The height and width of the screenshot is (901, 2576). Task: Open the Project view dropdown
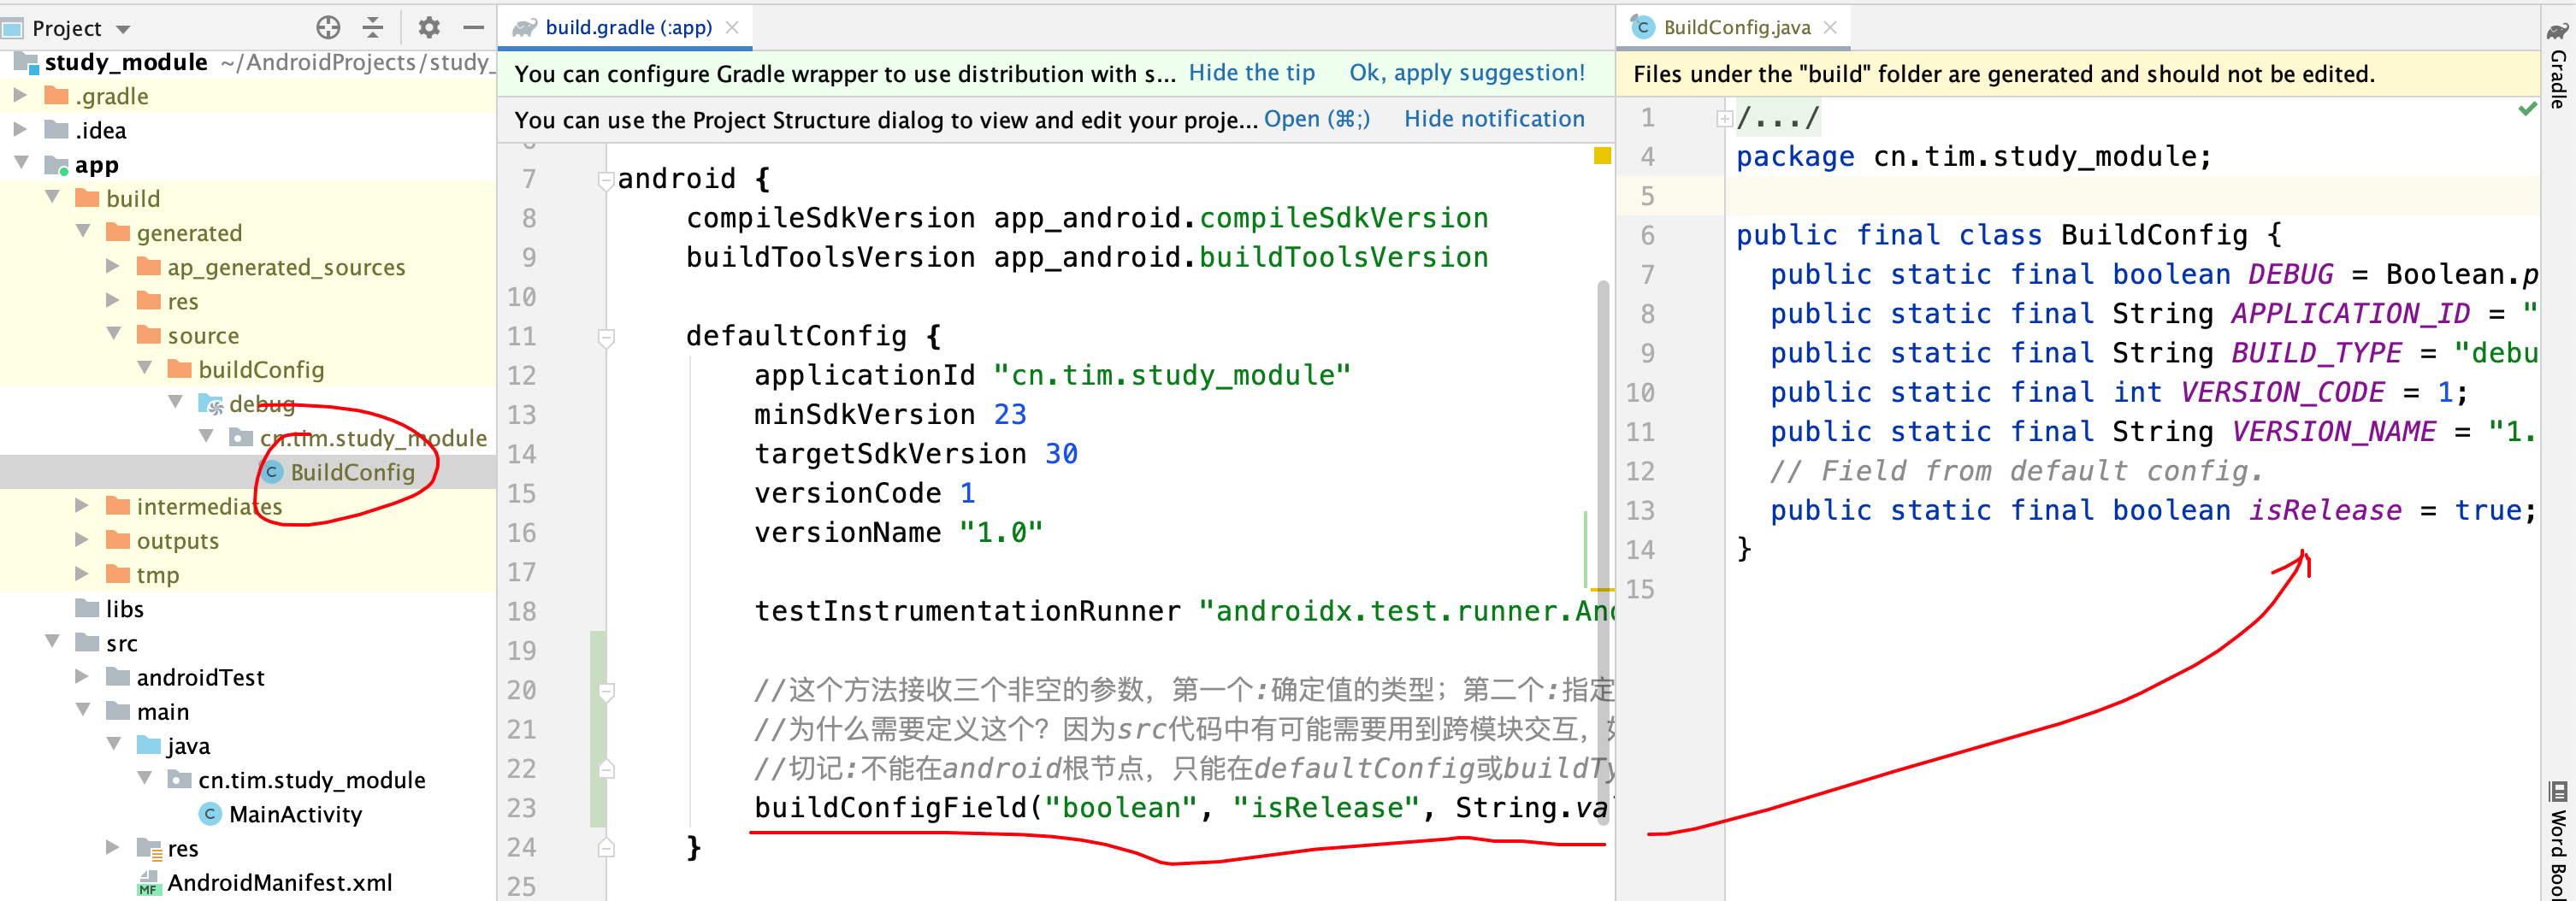point(124,29)
